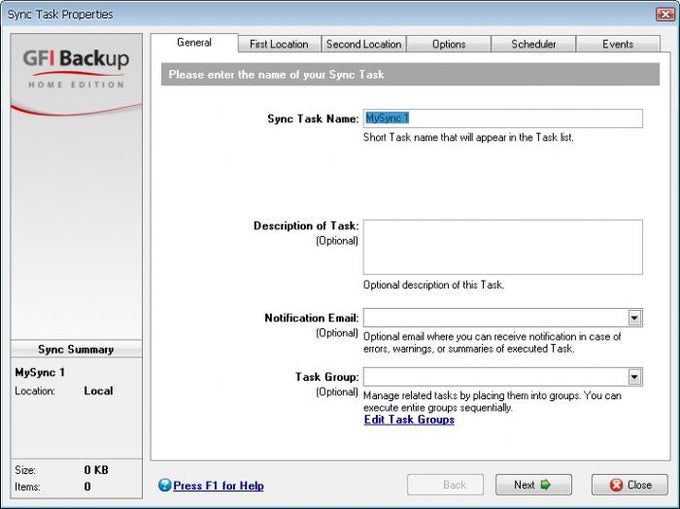
Task: Click the green arrow icon on Next
Action: pos(546,485)
